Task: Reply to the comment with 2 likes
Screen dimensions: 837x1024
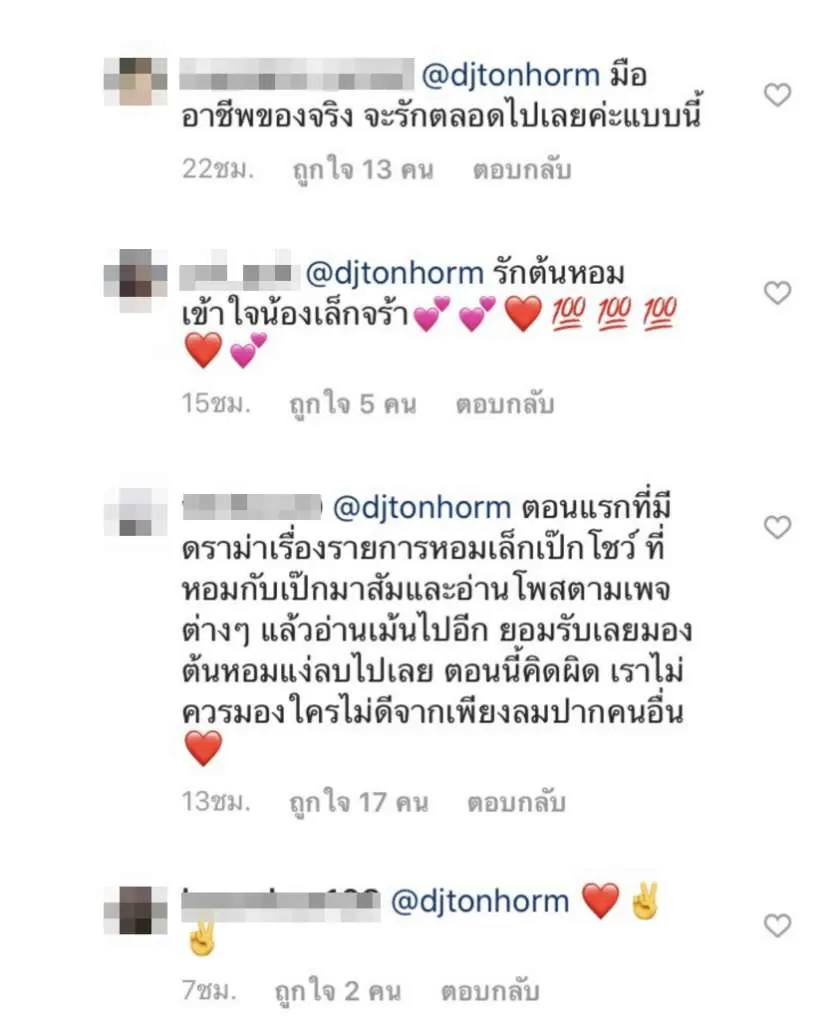Action: pyautogui.click(x=490, y=991)
